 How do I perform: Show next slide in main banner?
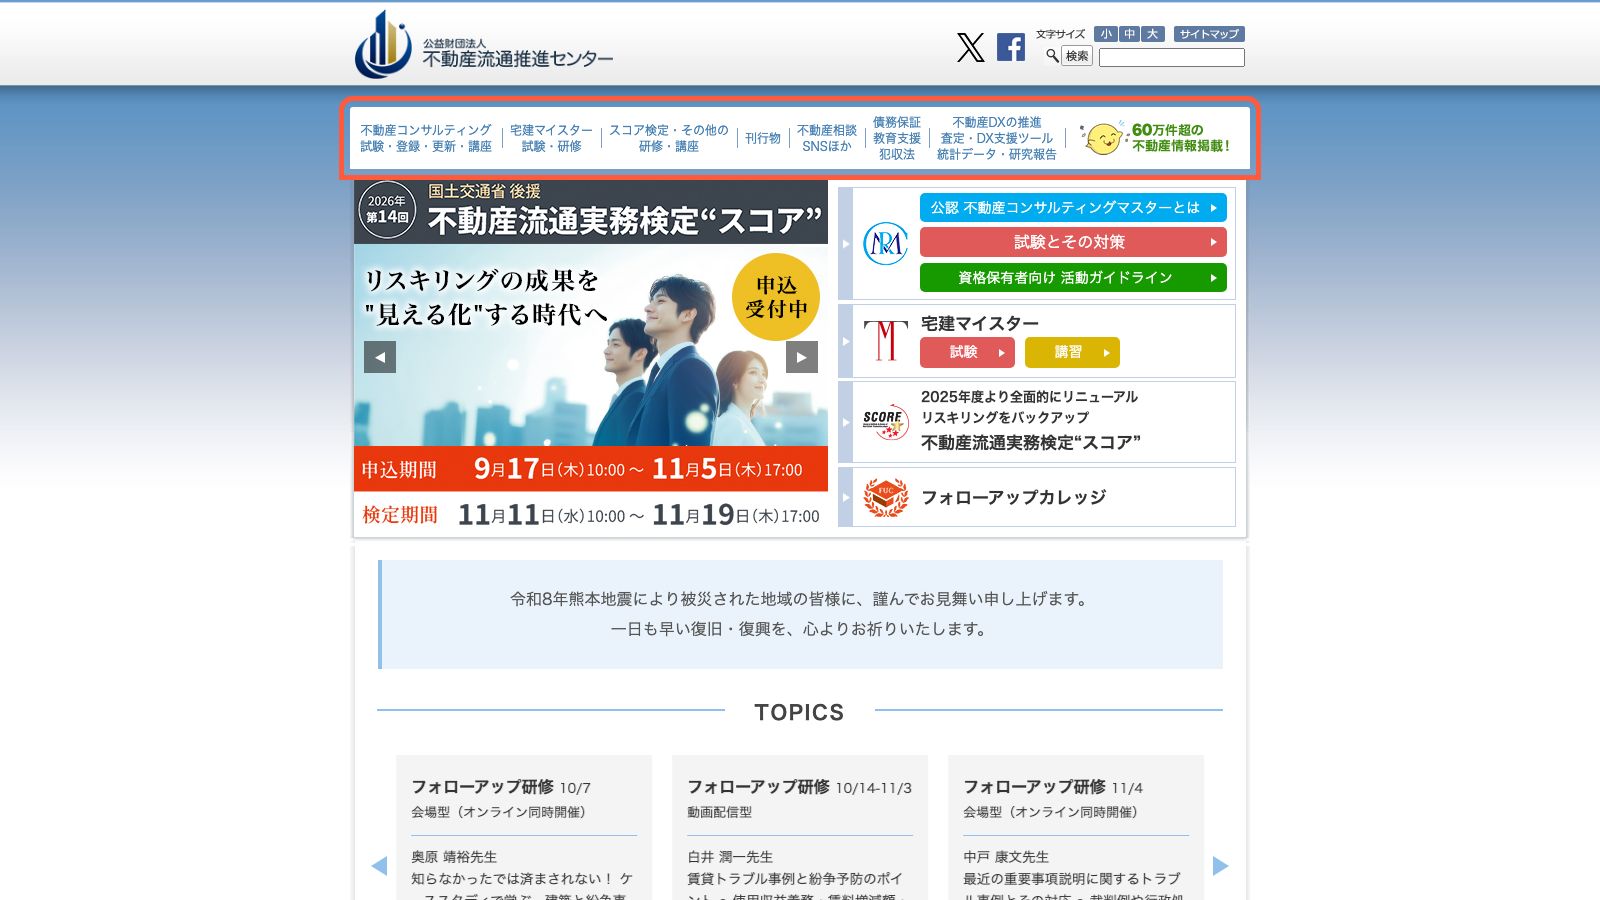802,357
